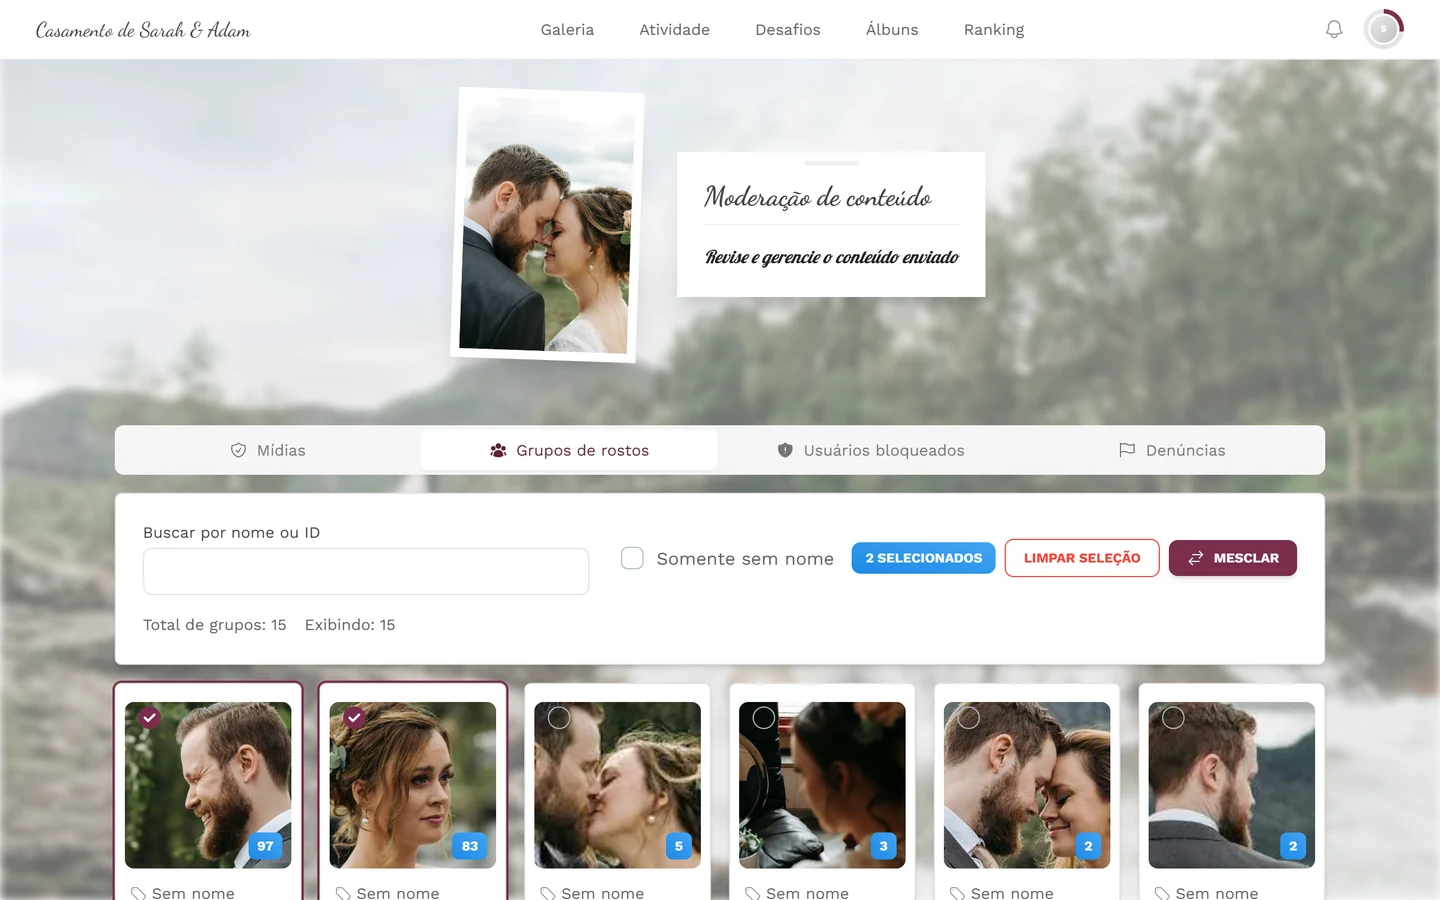Click the tag icon under 97-photo group

[x=138, y=893]
